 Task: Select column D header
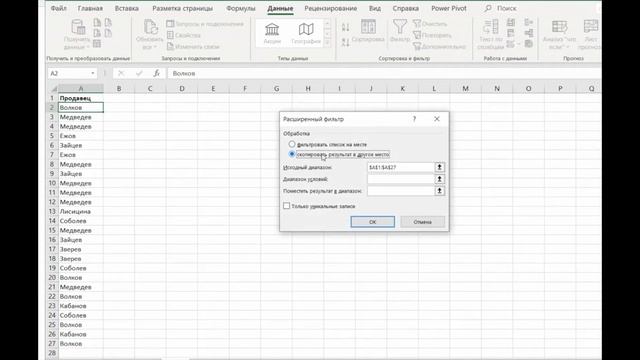[x=182, y=89]
